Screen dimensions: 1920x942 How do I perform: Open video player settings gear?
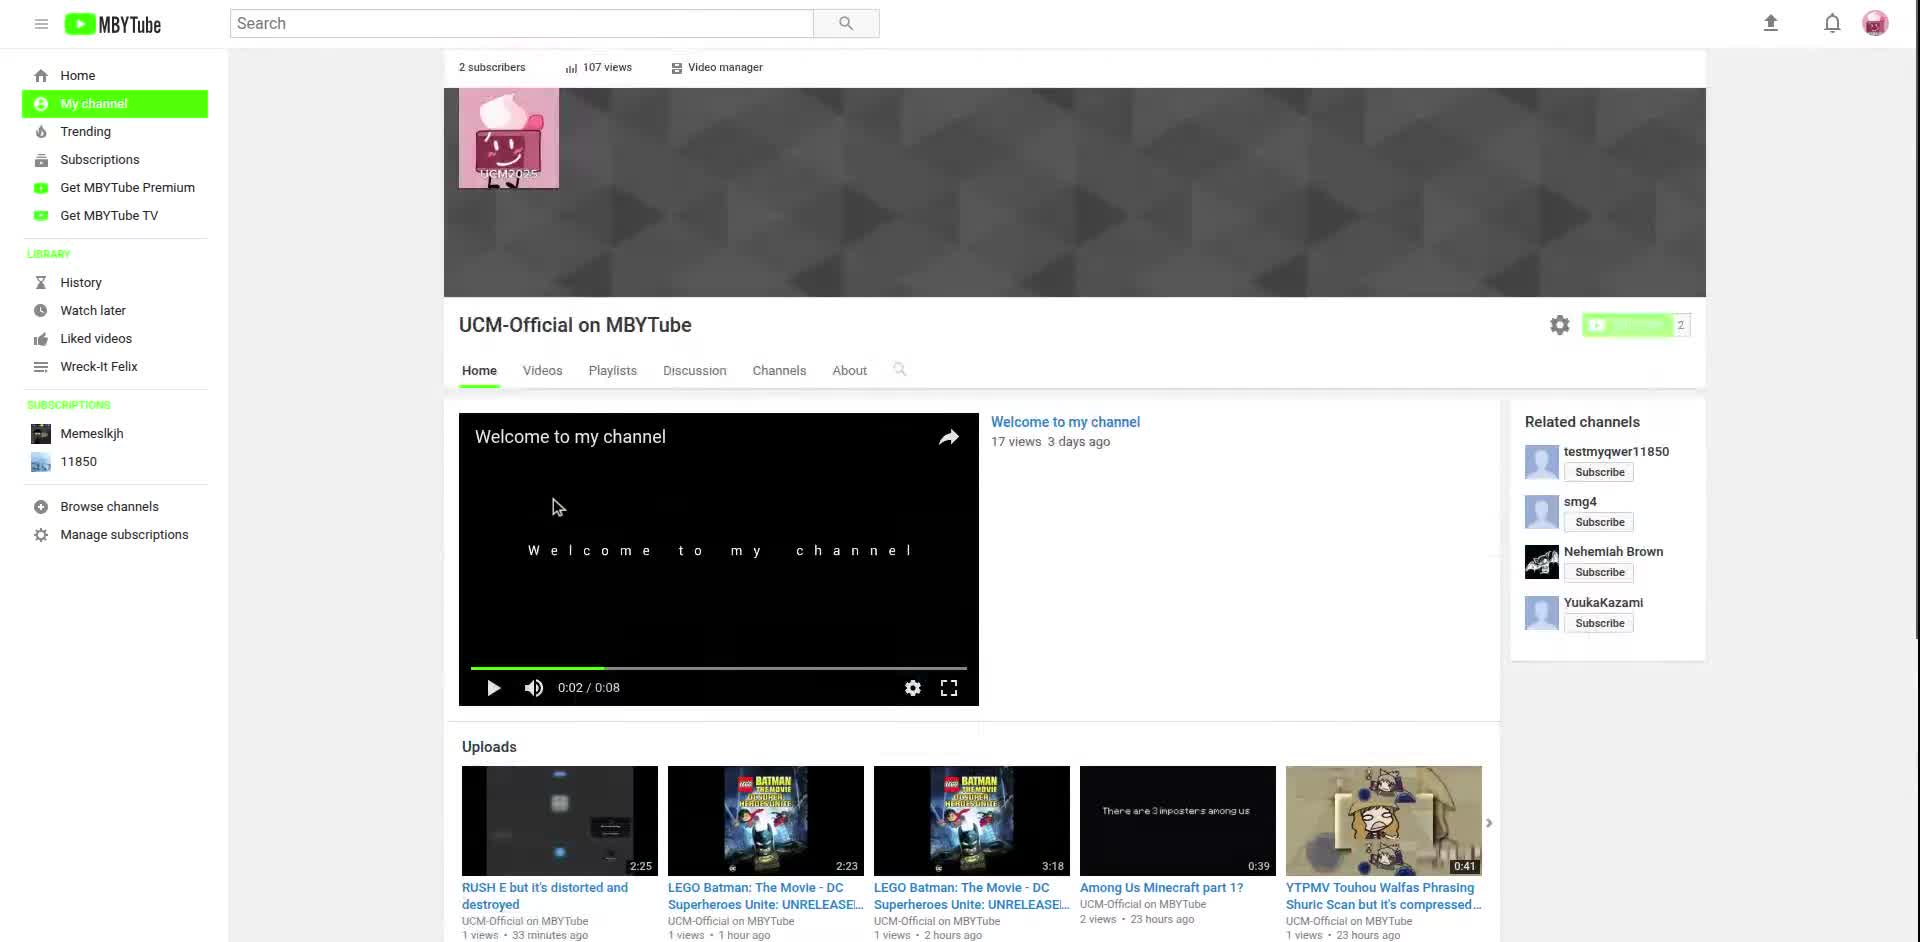point(912,688)
